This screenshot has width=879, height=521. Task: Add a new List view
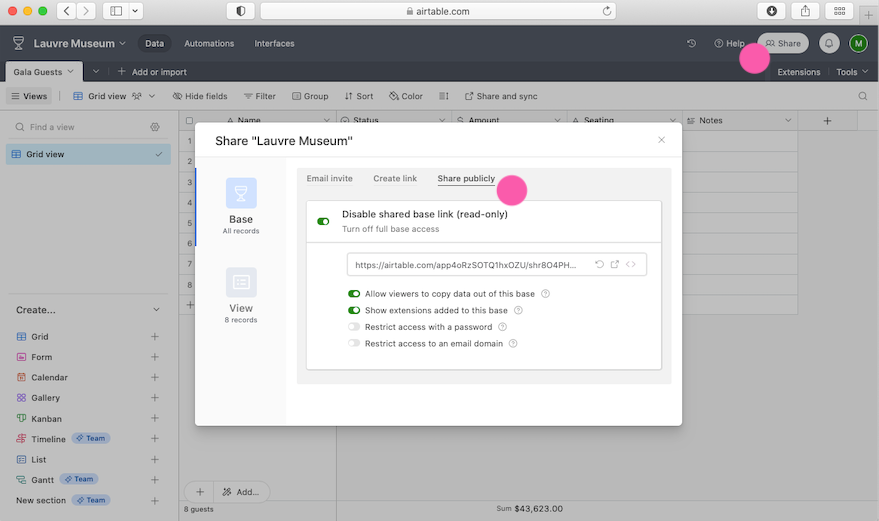[155, 459]
